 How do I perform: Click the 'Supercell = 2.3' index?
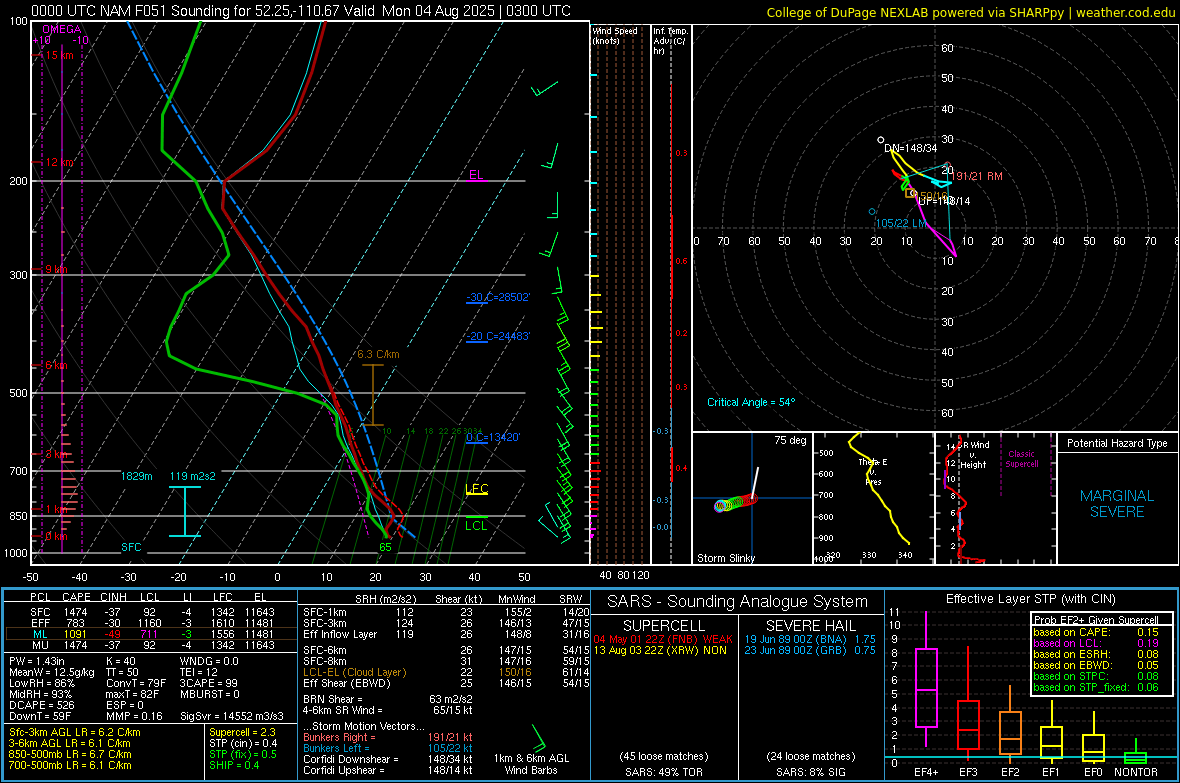coord(242,733)
